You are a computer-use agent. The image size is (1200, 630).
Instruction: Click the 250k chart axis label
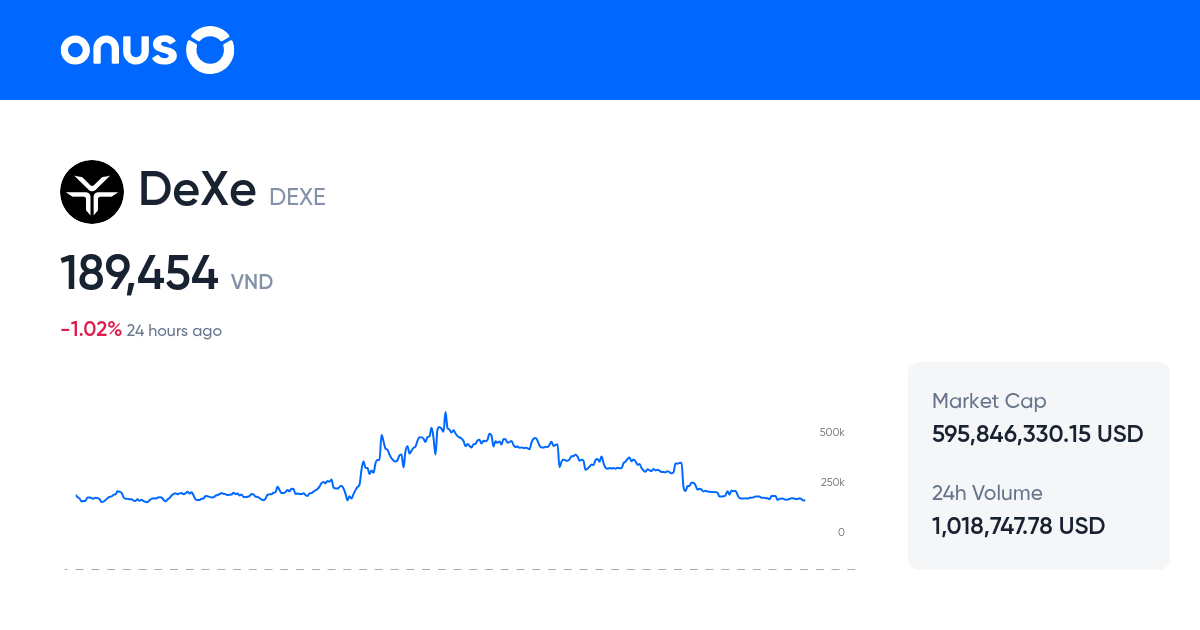tap(832, 482)
